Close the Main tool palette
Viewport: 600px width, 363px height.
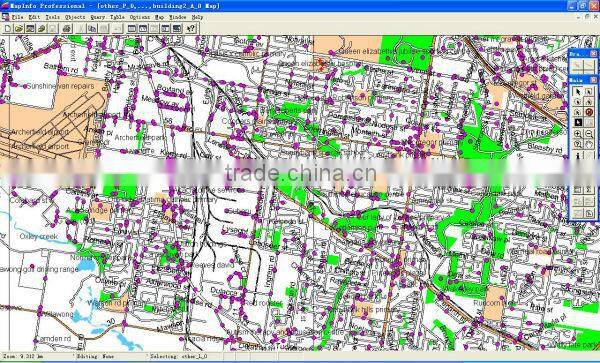click(593, 80)
